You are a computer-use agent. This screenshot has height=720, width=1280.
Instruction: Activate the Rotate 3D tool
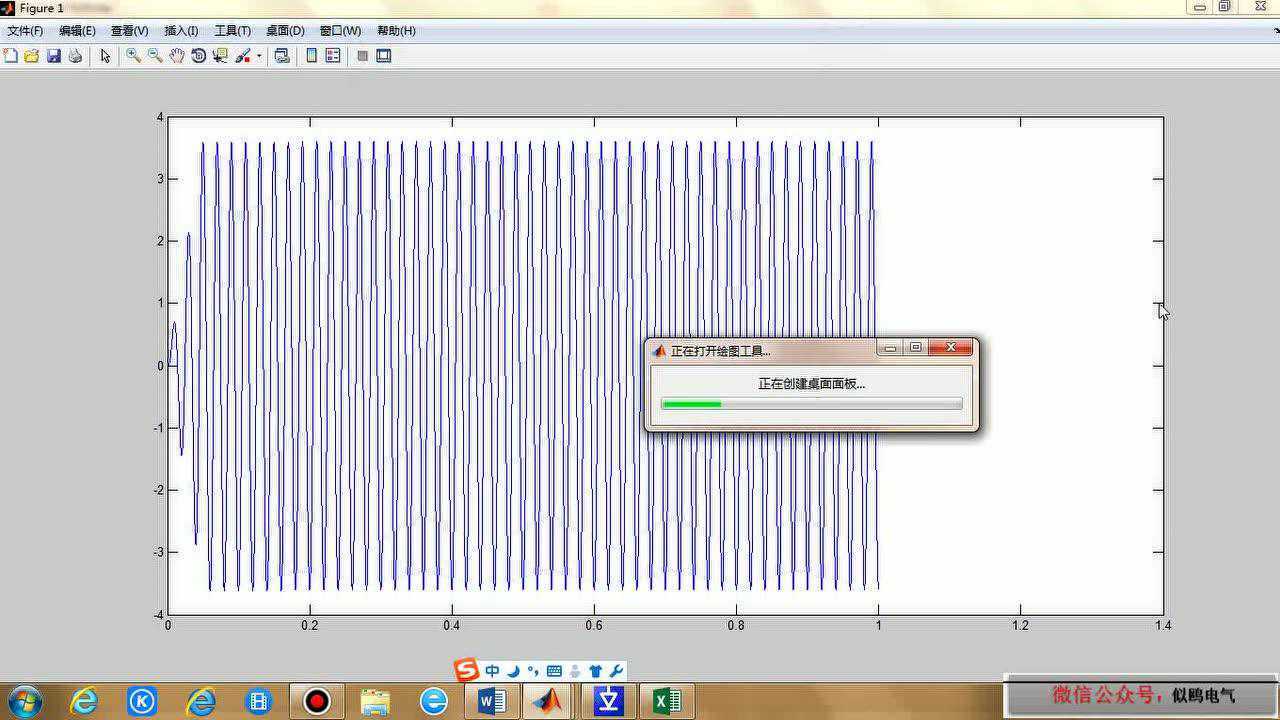click(x=198, y=56)
